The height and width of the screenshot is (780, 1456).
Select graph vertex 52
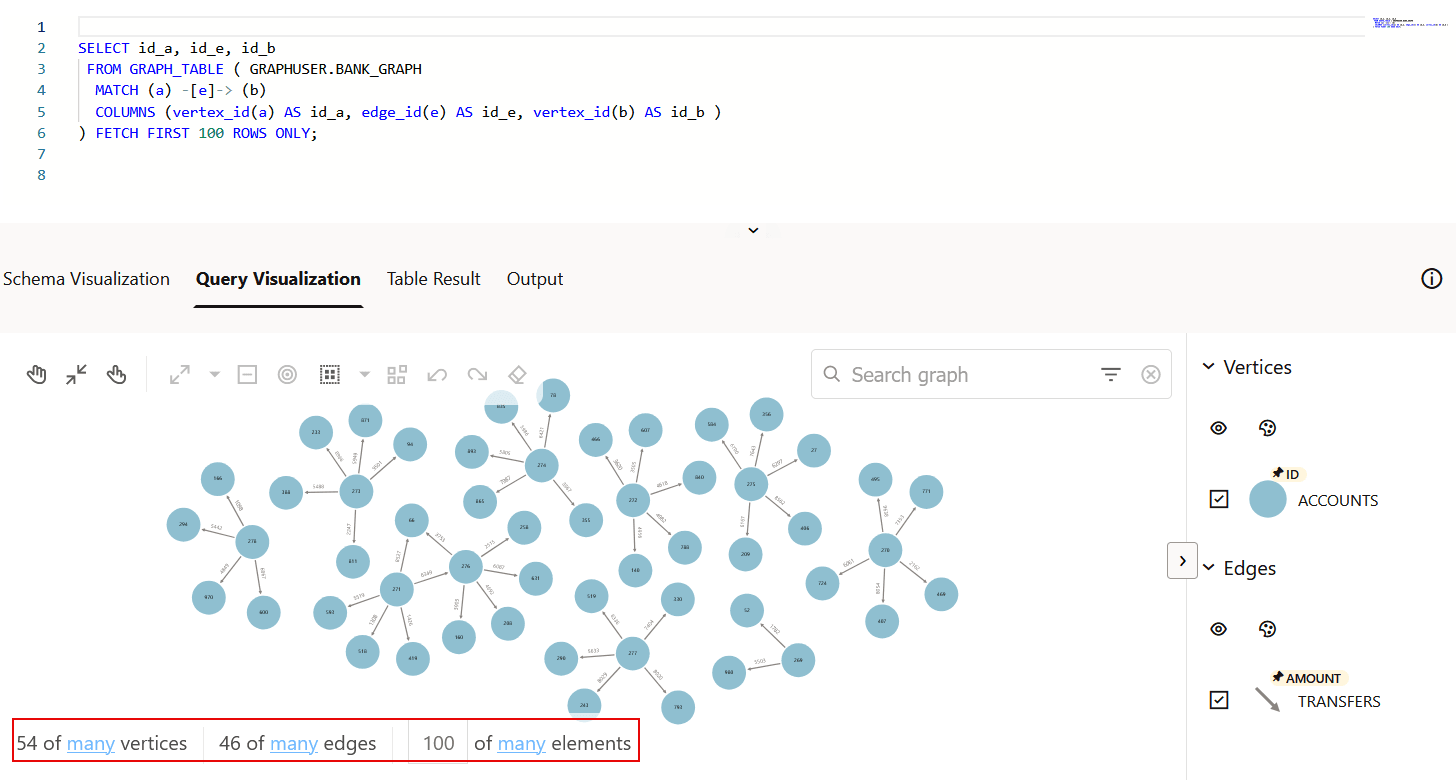[747, 609]
